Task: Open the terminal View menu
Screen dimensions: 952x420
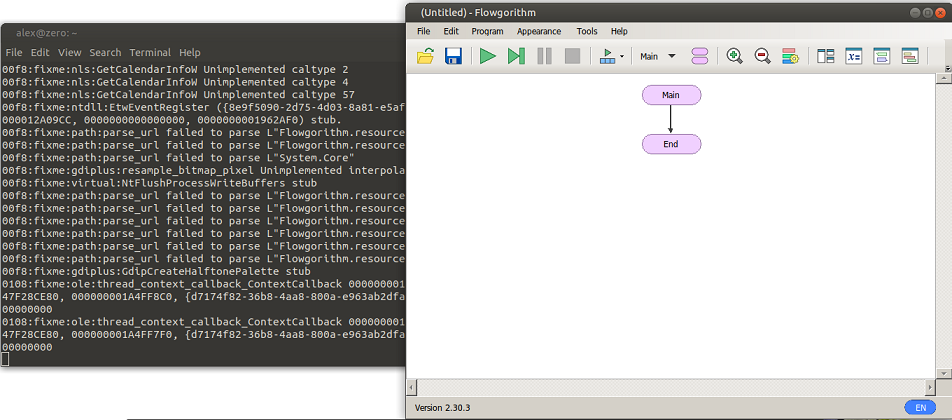Action: click(70, 53)
